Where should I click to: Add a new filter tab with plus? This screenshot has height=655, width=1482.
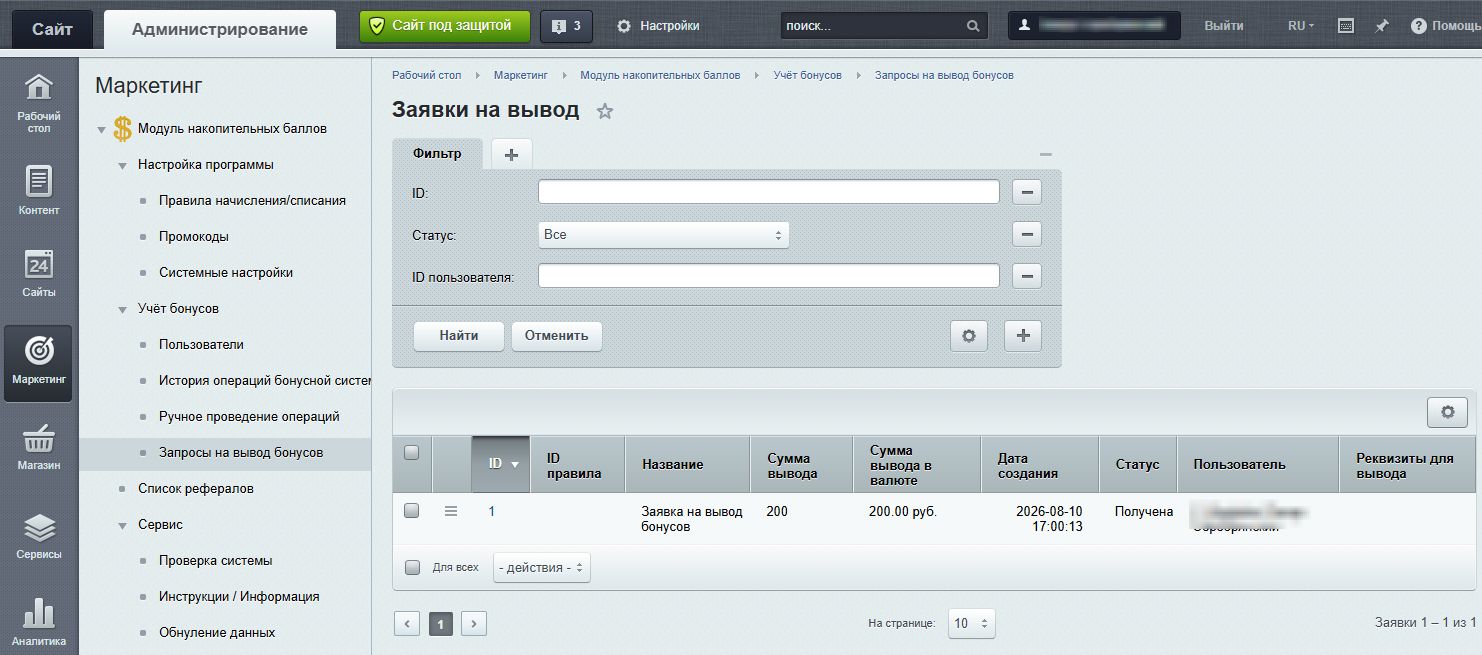511,155
